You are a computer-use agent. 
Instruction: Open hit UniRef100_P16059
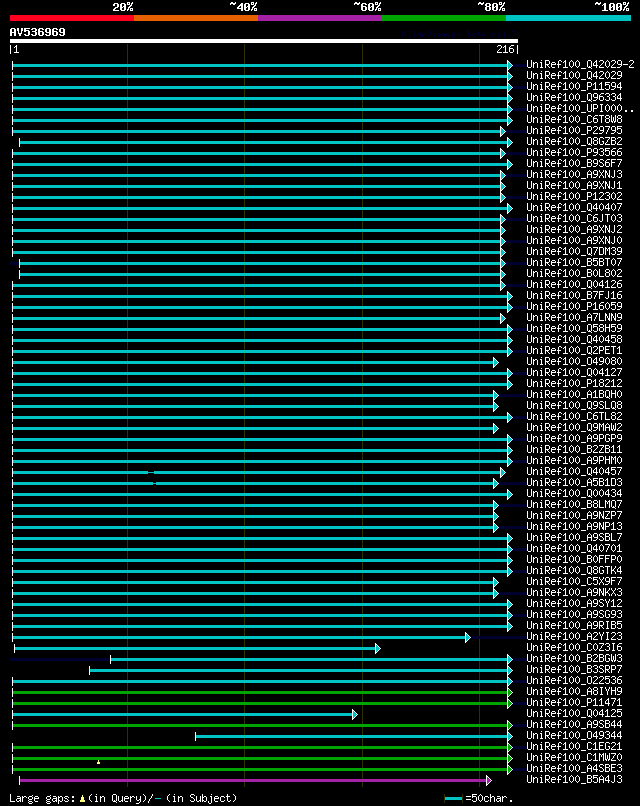574,306
